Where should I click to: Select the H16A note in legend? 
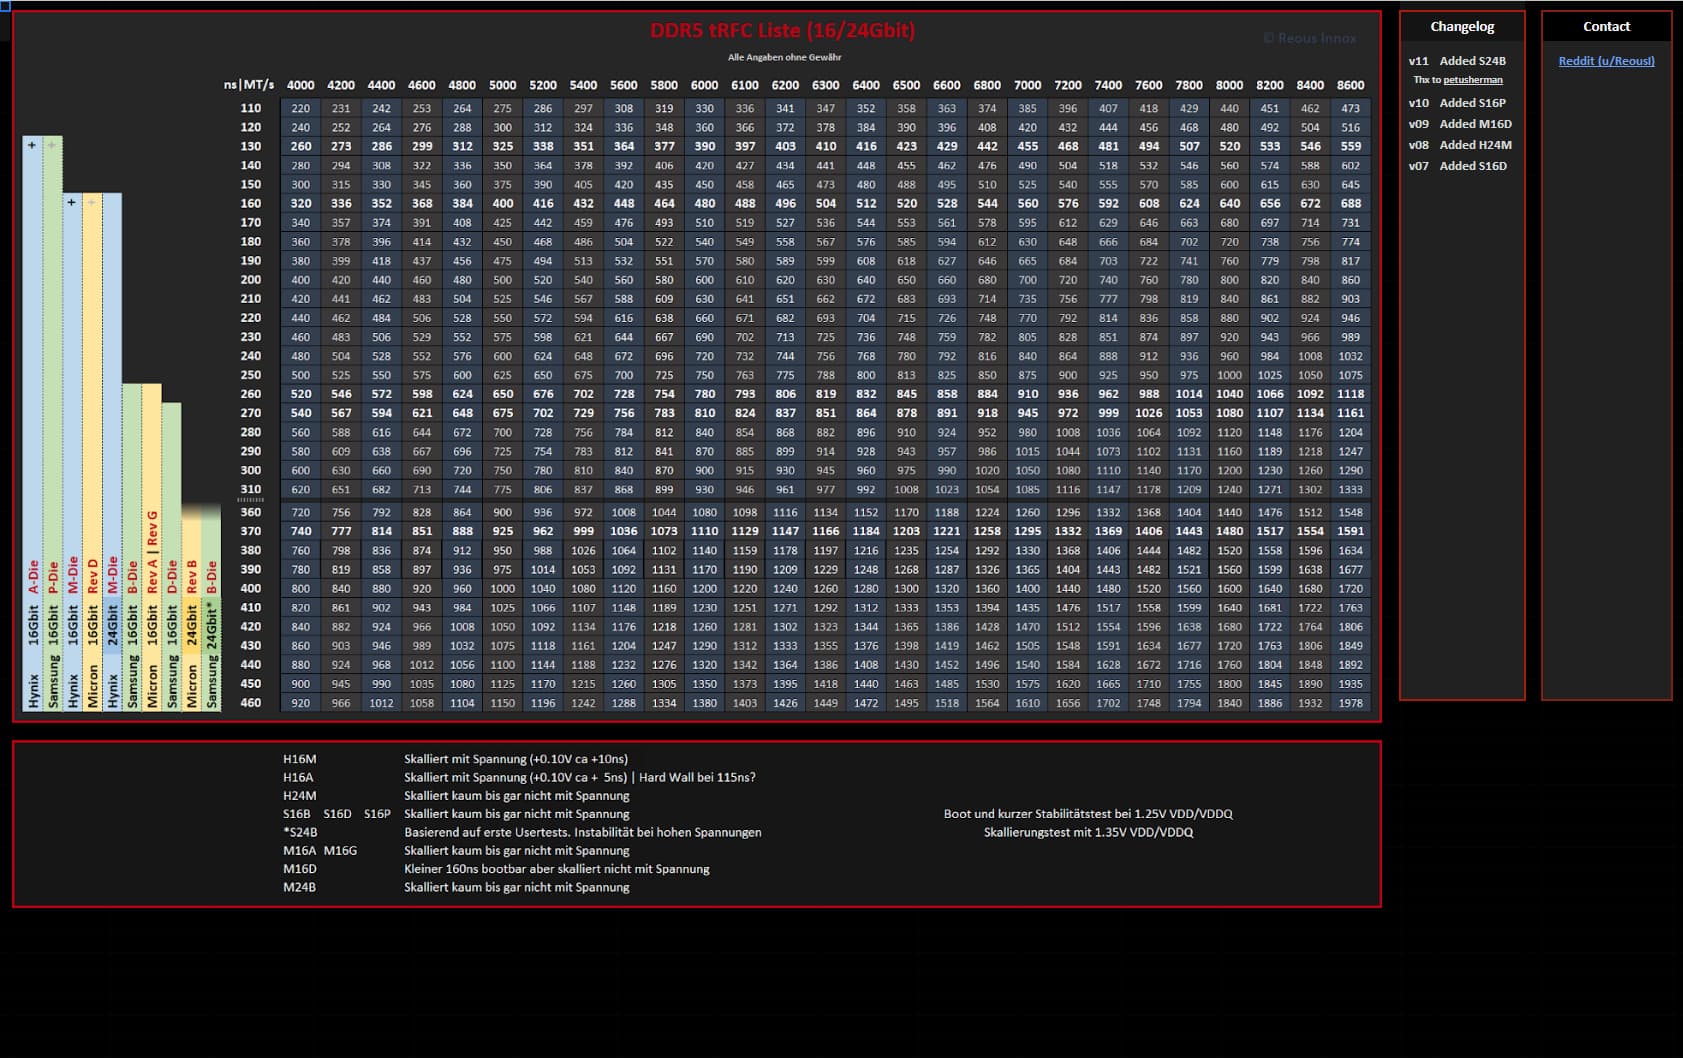click(298, 777)
